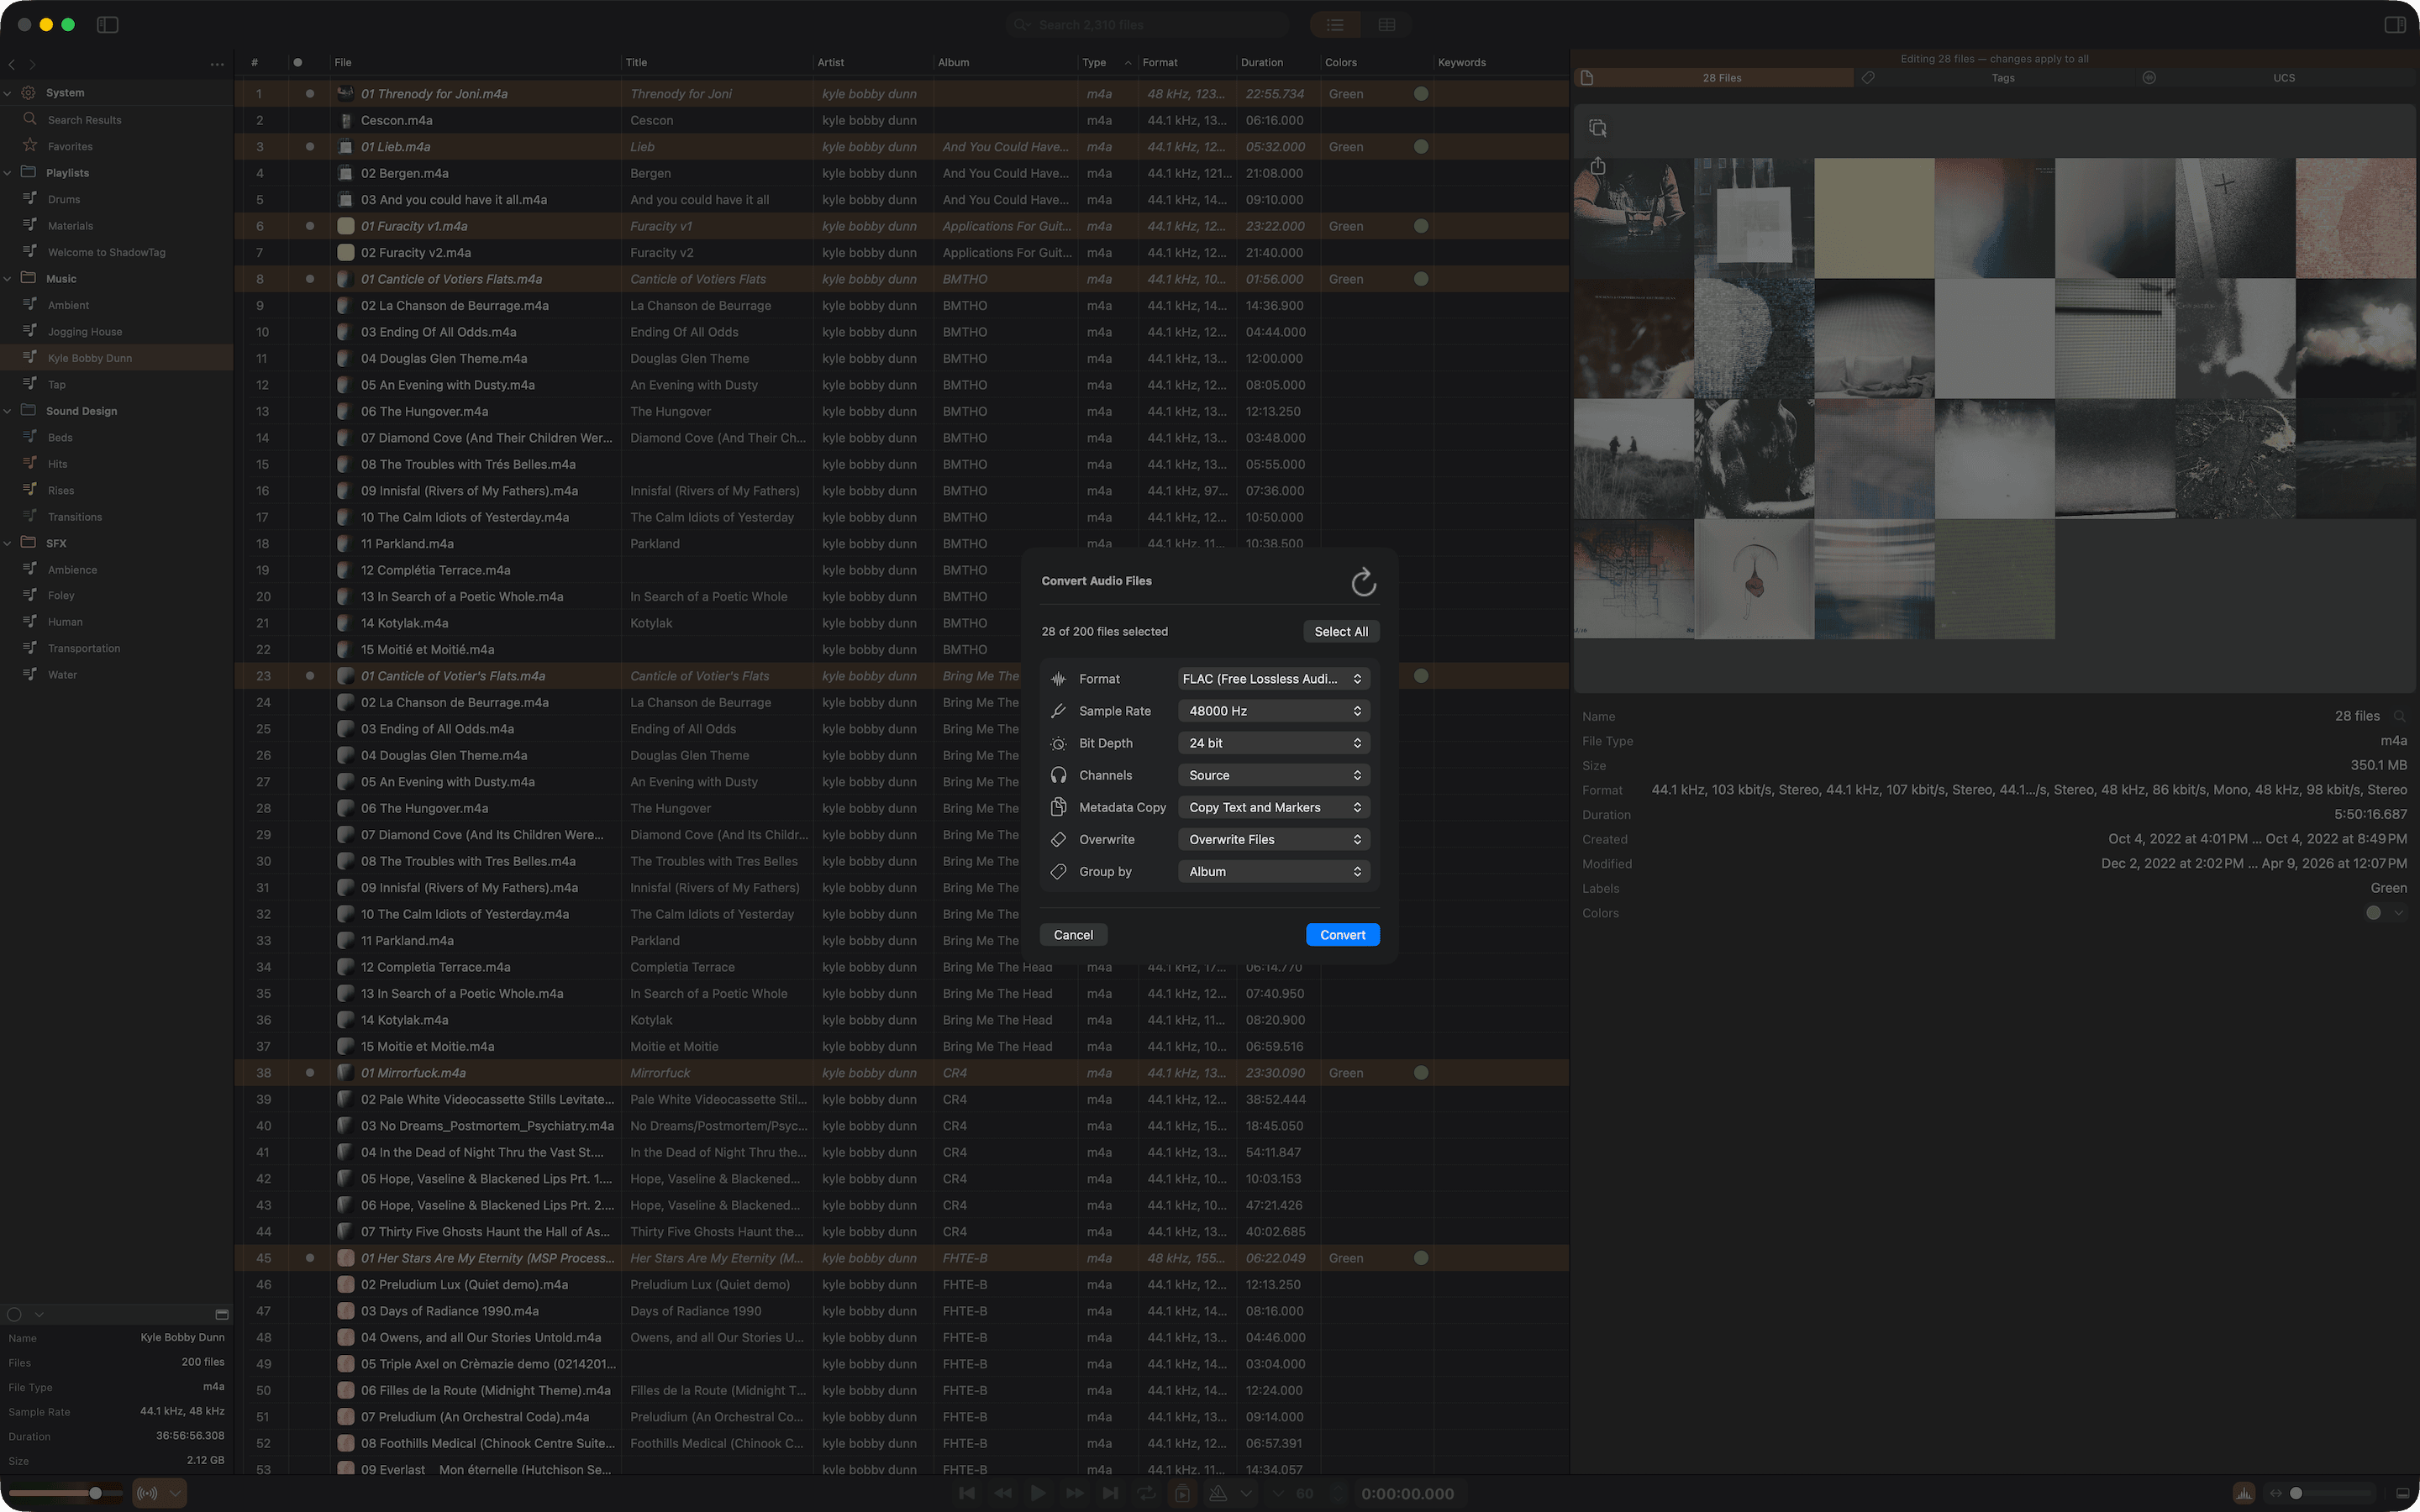
Task: Click the spectrum analyzer icon near the volume control
Action: [x=2245, y=1493]
